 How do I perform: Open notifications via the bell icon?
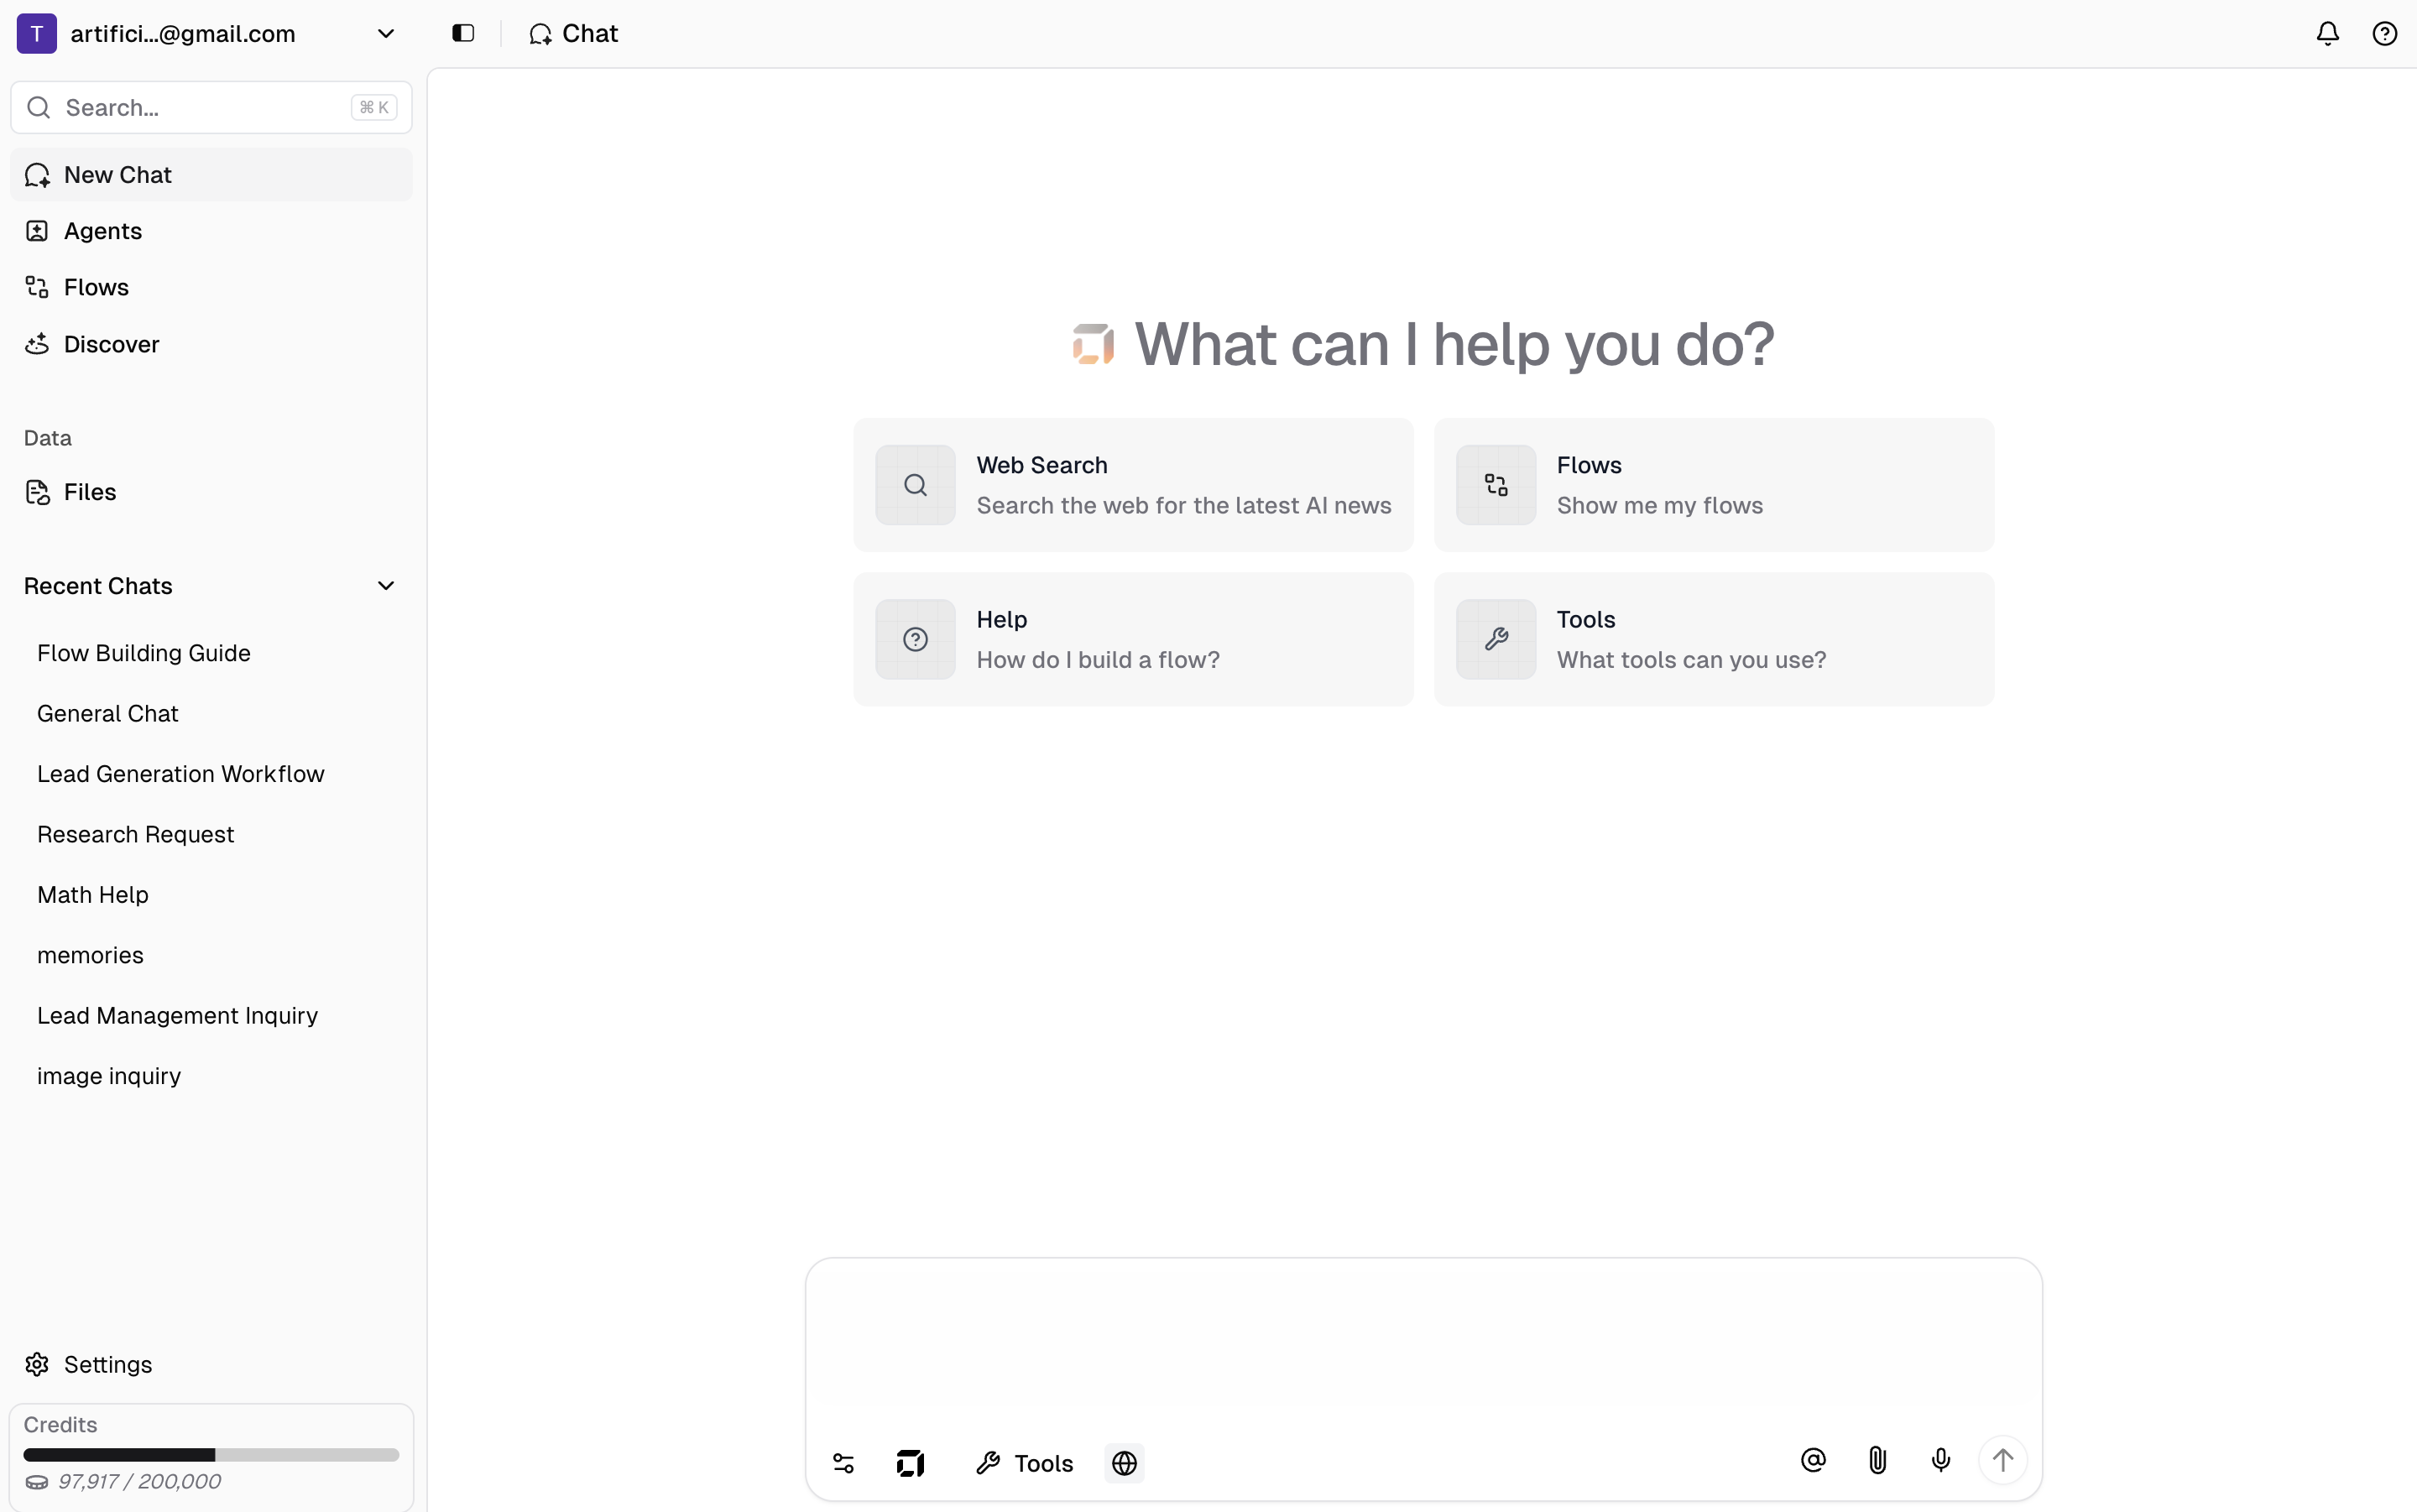(2327, 33)
